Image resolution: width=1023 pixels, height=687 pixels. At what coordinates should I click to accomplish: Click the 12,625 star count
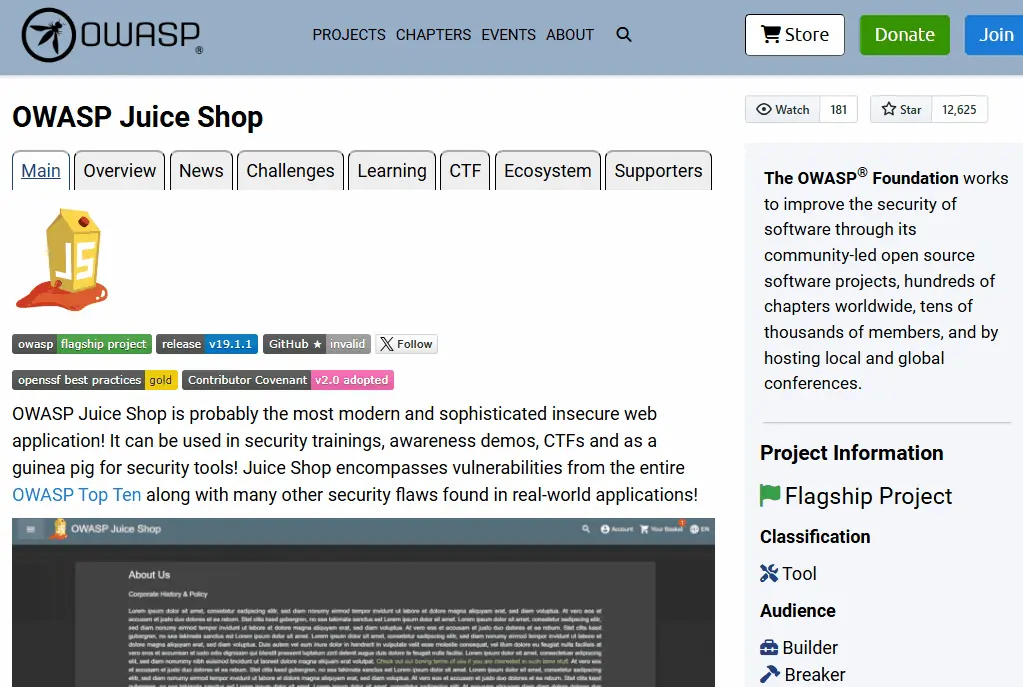[959, 110]
